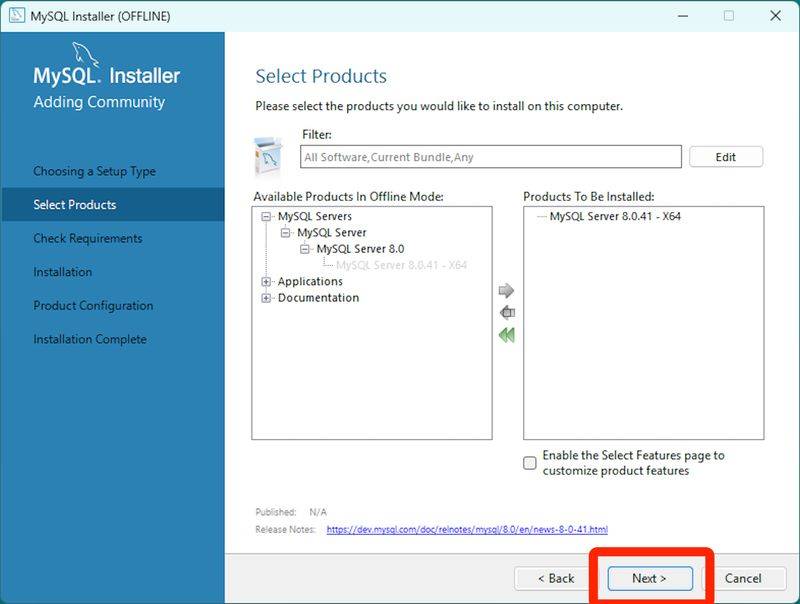Select the Applications label in the tree
Screen dimensions: 800x604
pyautogui.click(x=310, y=282)
